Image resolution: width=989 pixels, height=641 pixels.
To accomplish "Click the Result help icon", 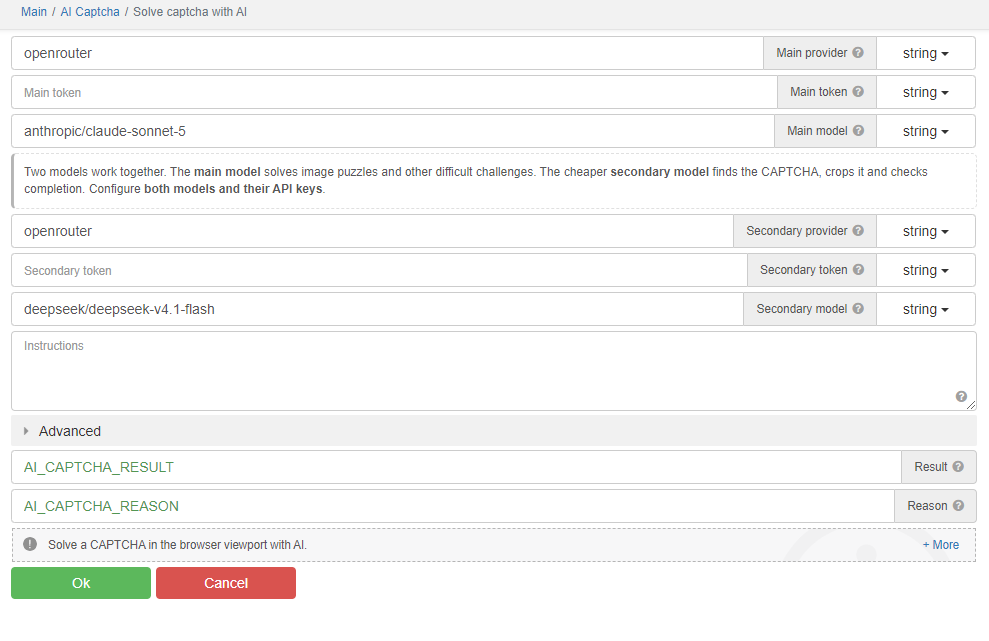I will tap(958, 467).
